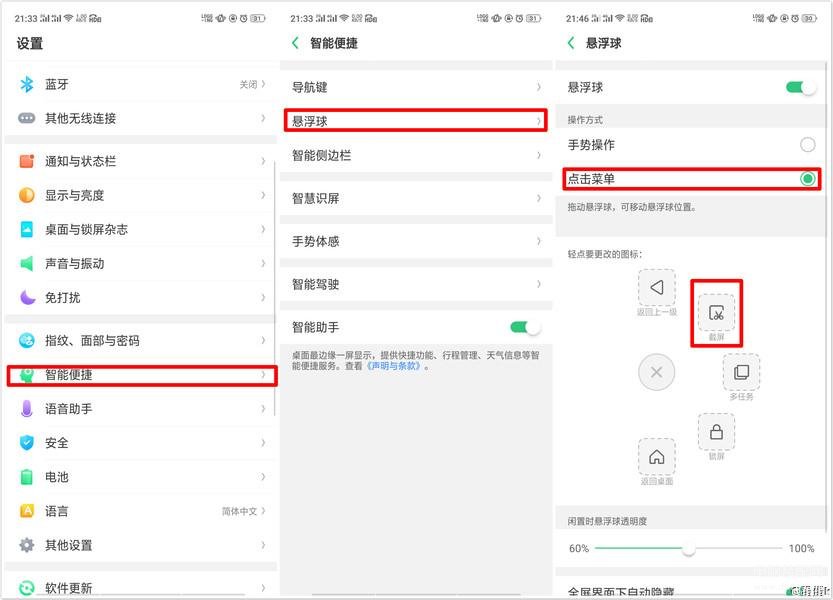Open 智能驾驶 chevron
Viewport: 833px width, 600px height.
(539, 284)
